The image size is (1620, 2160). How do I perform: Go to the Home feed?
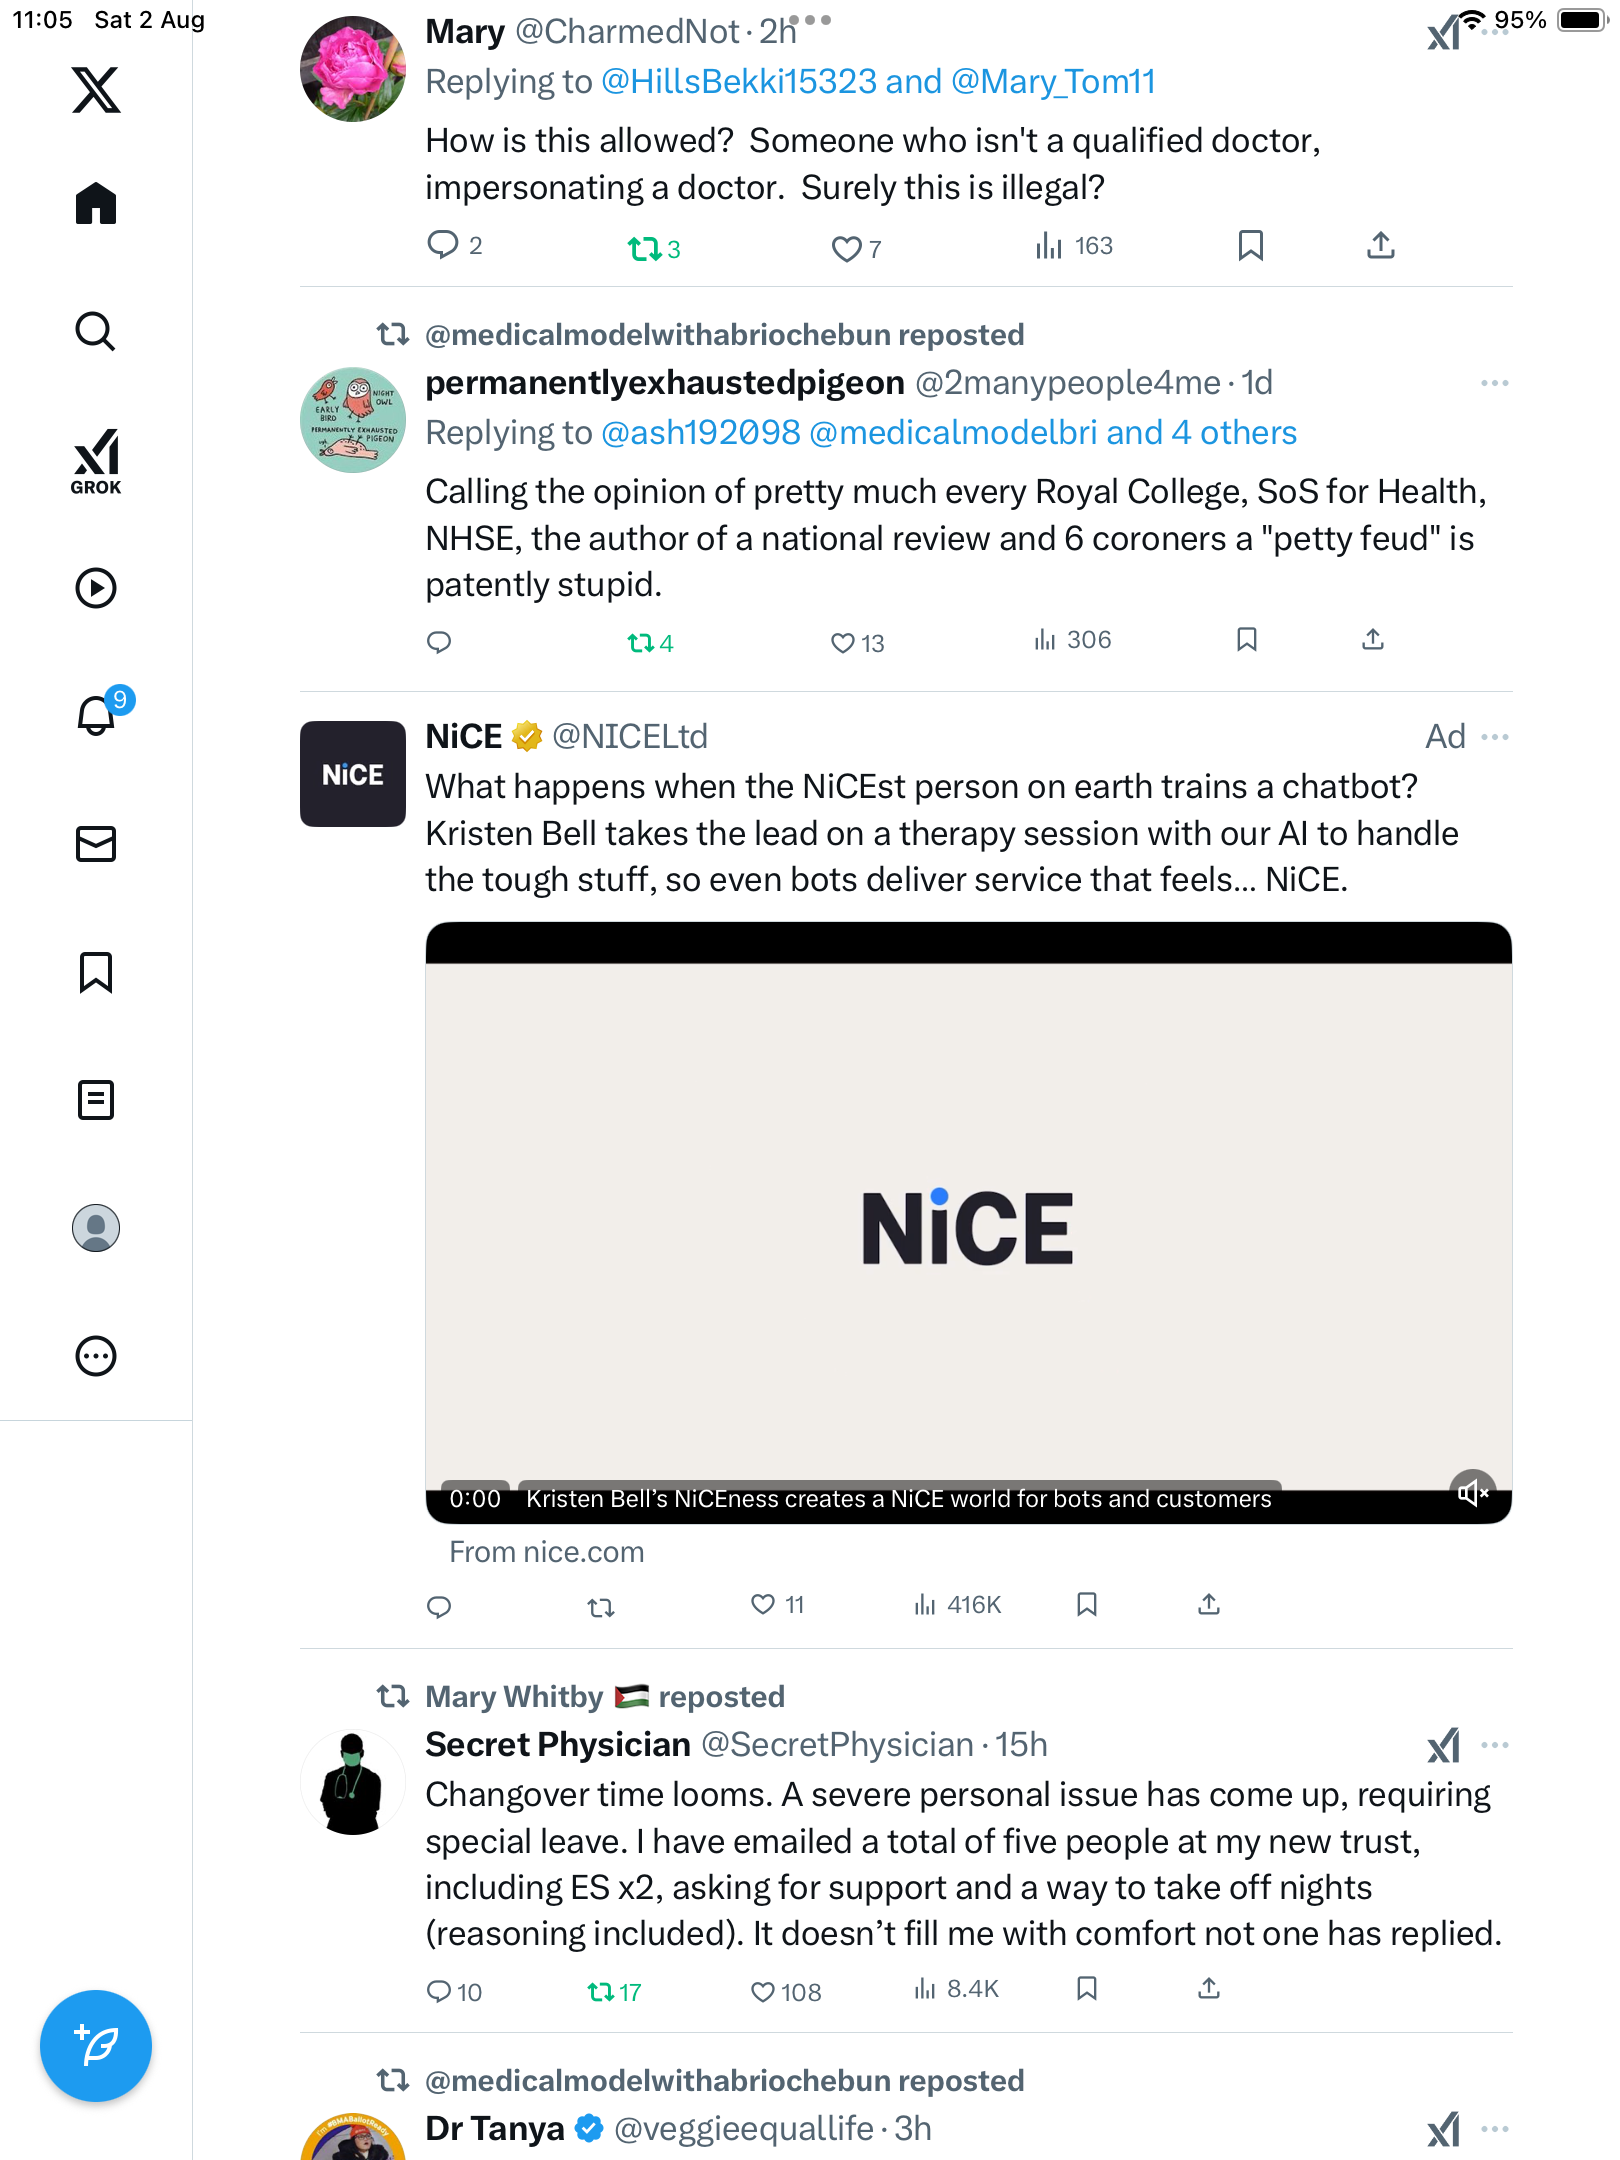point(96,204)
